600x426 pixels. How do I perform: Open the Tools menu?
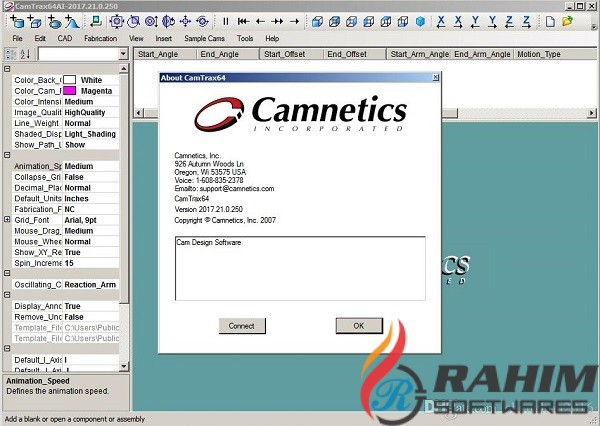click(x=245, y=38)
